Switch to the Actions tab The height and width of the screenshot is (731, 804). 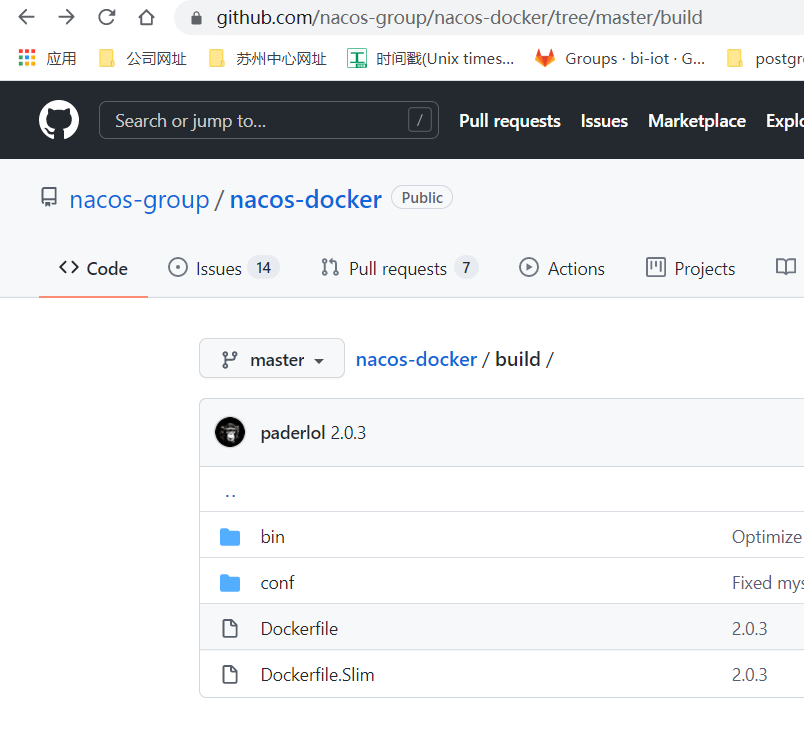click(562, 268)
